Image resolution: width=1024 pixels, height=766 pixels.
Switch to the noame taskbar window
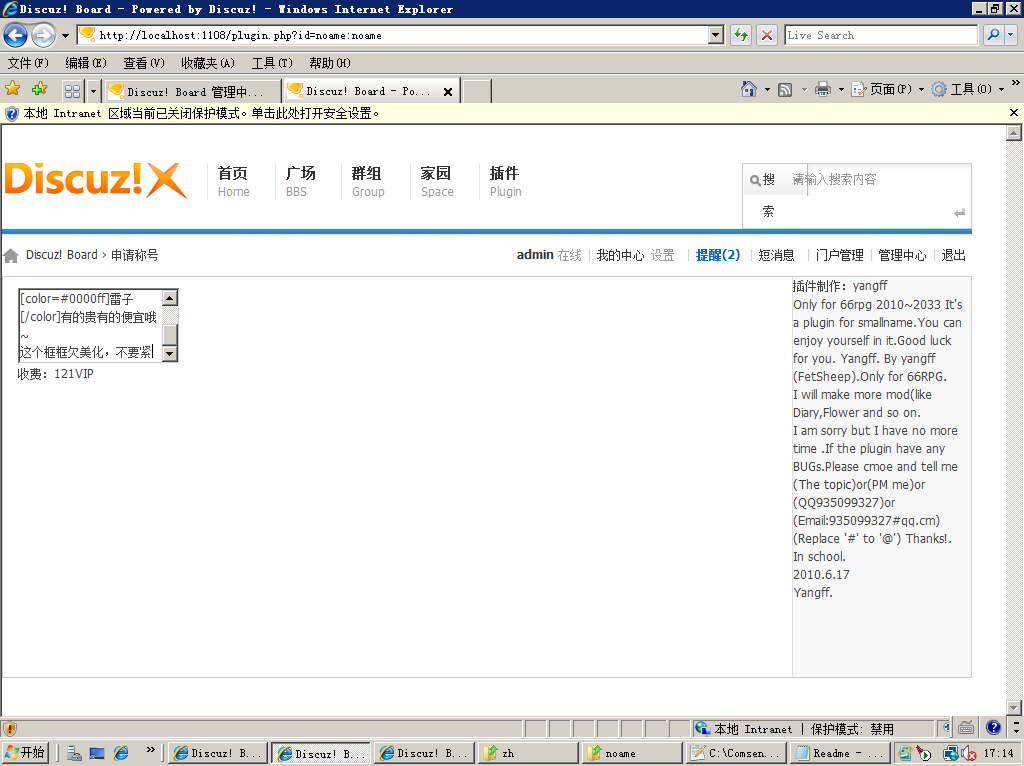(631, 753)
